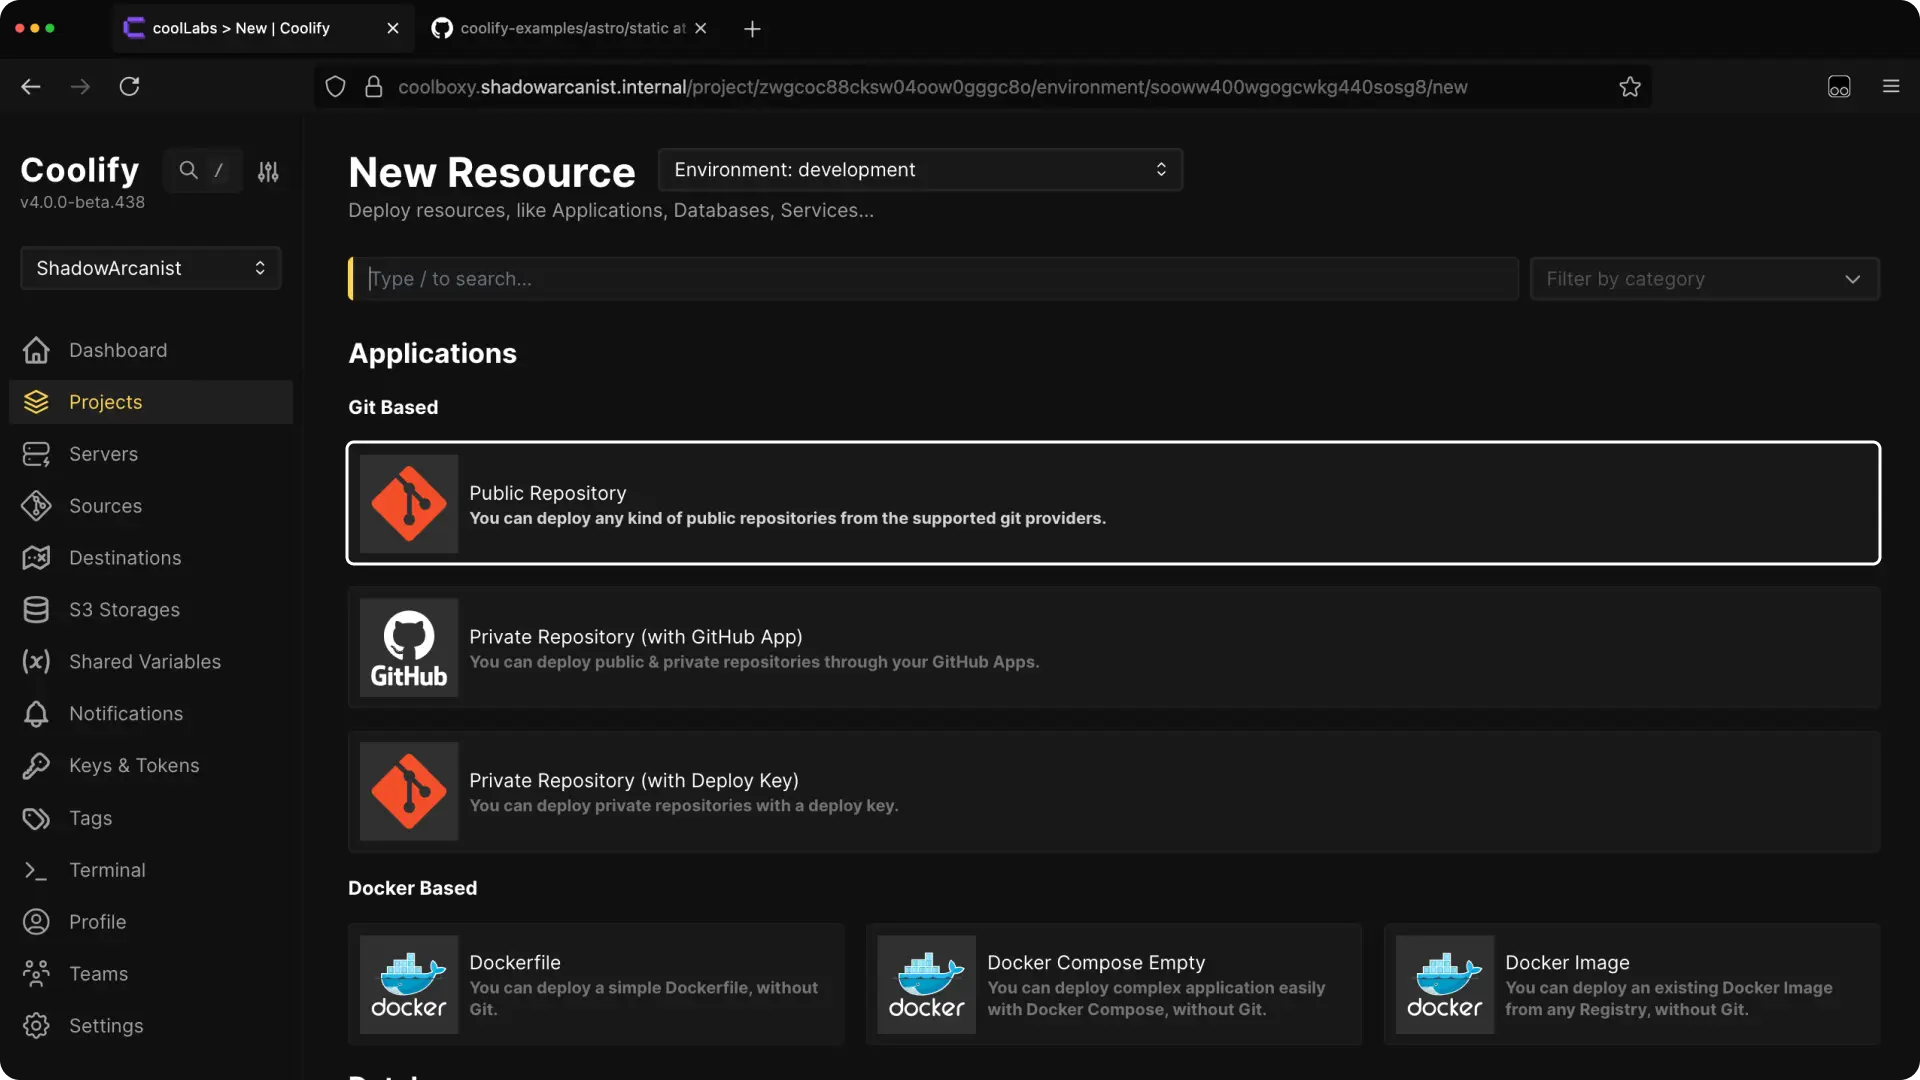1920x1080 pixels.
Task: Open Keys & Tokens page
Action: pos(134,766)
